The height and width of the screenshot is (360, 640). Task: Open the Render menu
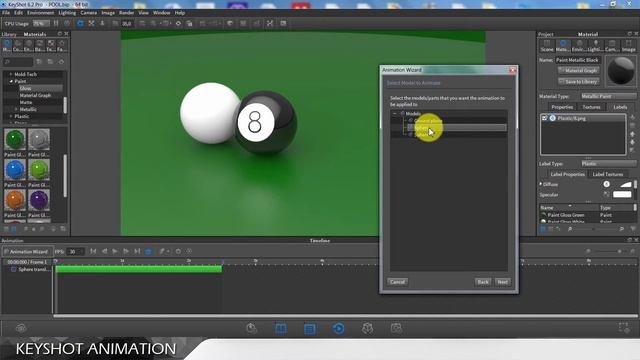click(x=127, y=13)
